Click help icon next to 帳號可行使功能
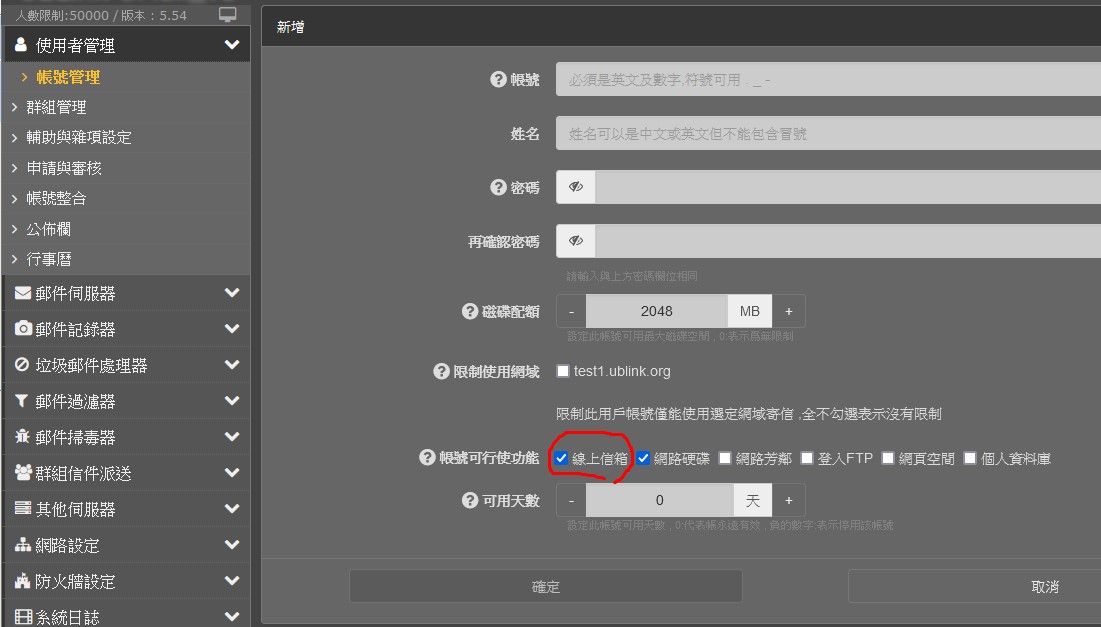1101x627 pixels. (427, 458)
